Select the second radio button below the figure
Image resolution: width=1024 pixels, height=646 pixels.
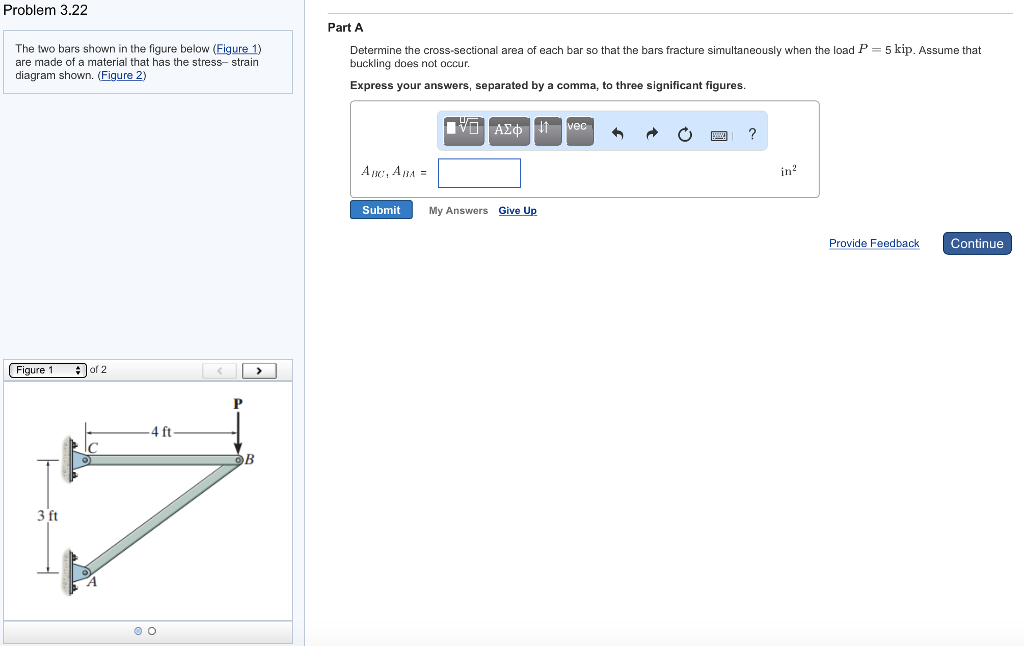[x=152, y=631]
